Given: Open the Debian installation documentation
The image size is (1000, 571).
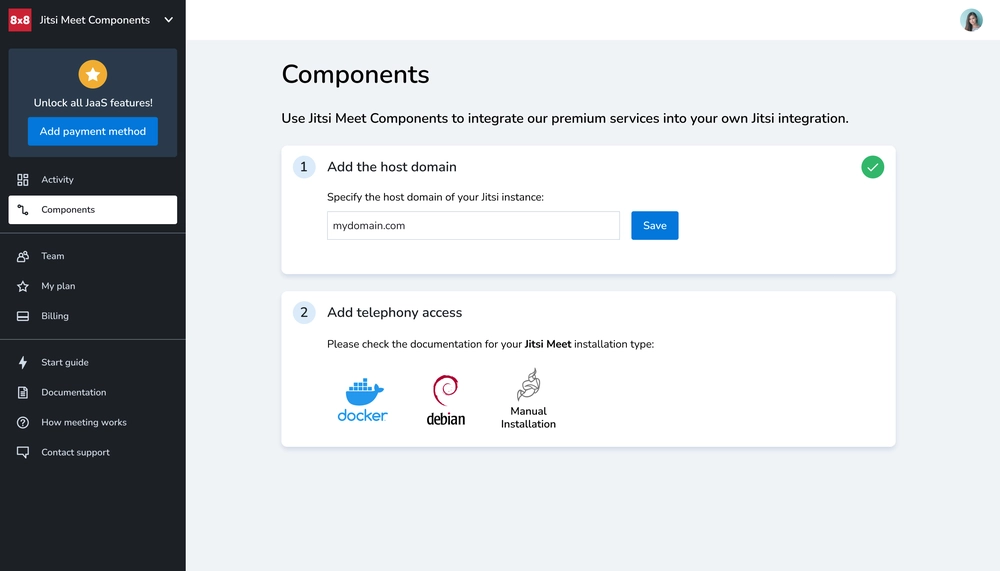Looking at the screenshot, I should (x=446, y=400).
